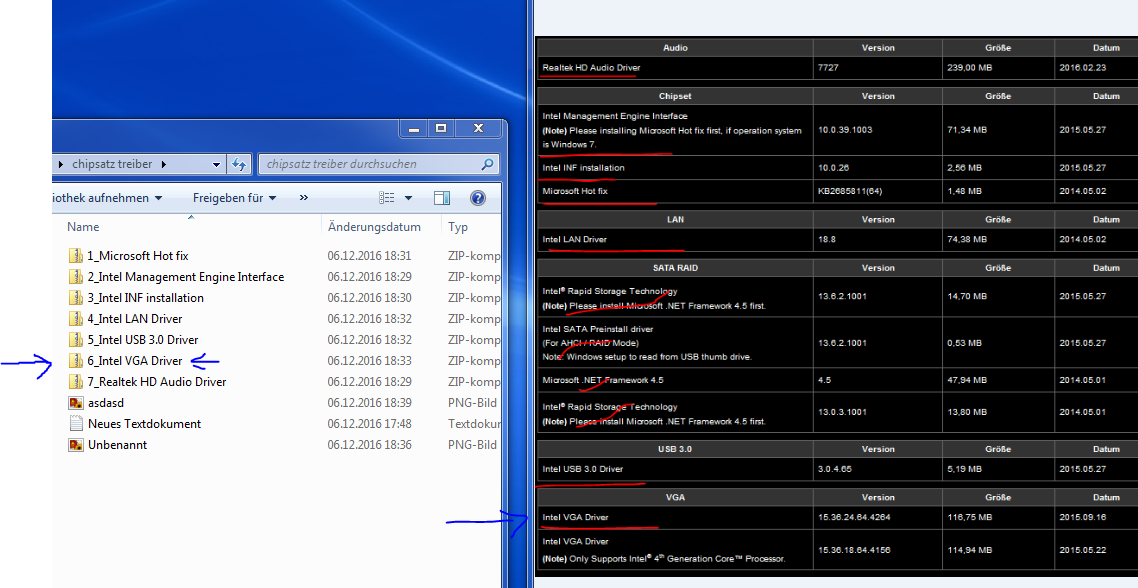Click the image icon of asdasd
1138x588 pixels.
[x=75, y=403]
